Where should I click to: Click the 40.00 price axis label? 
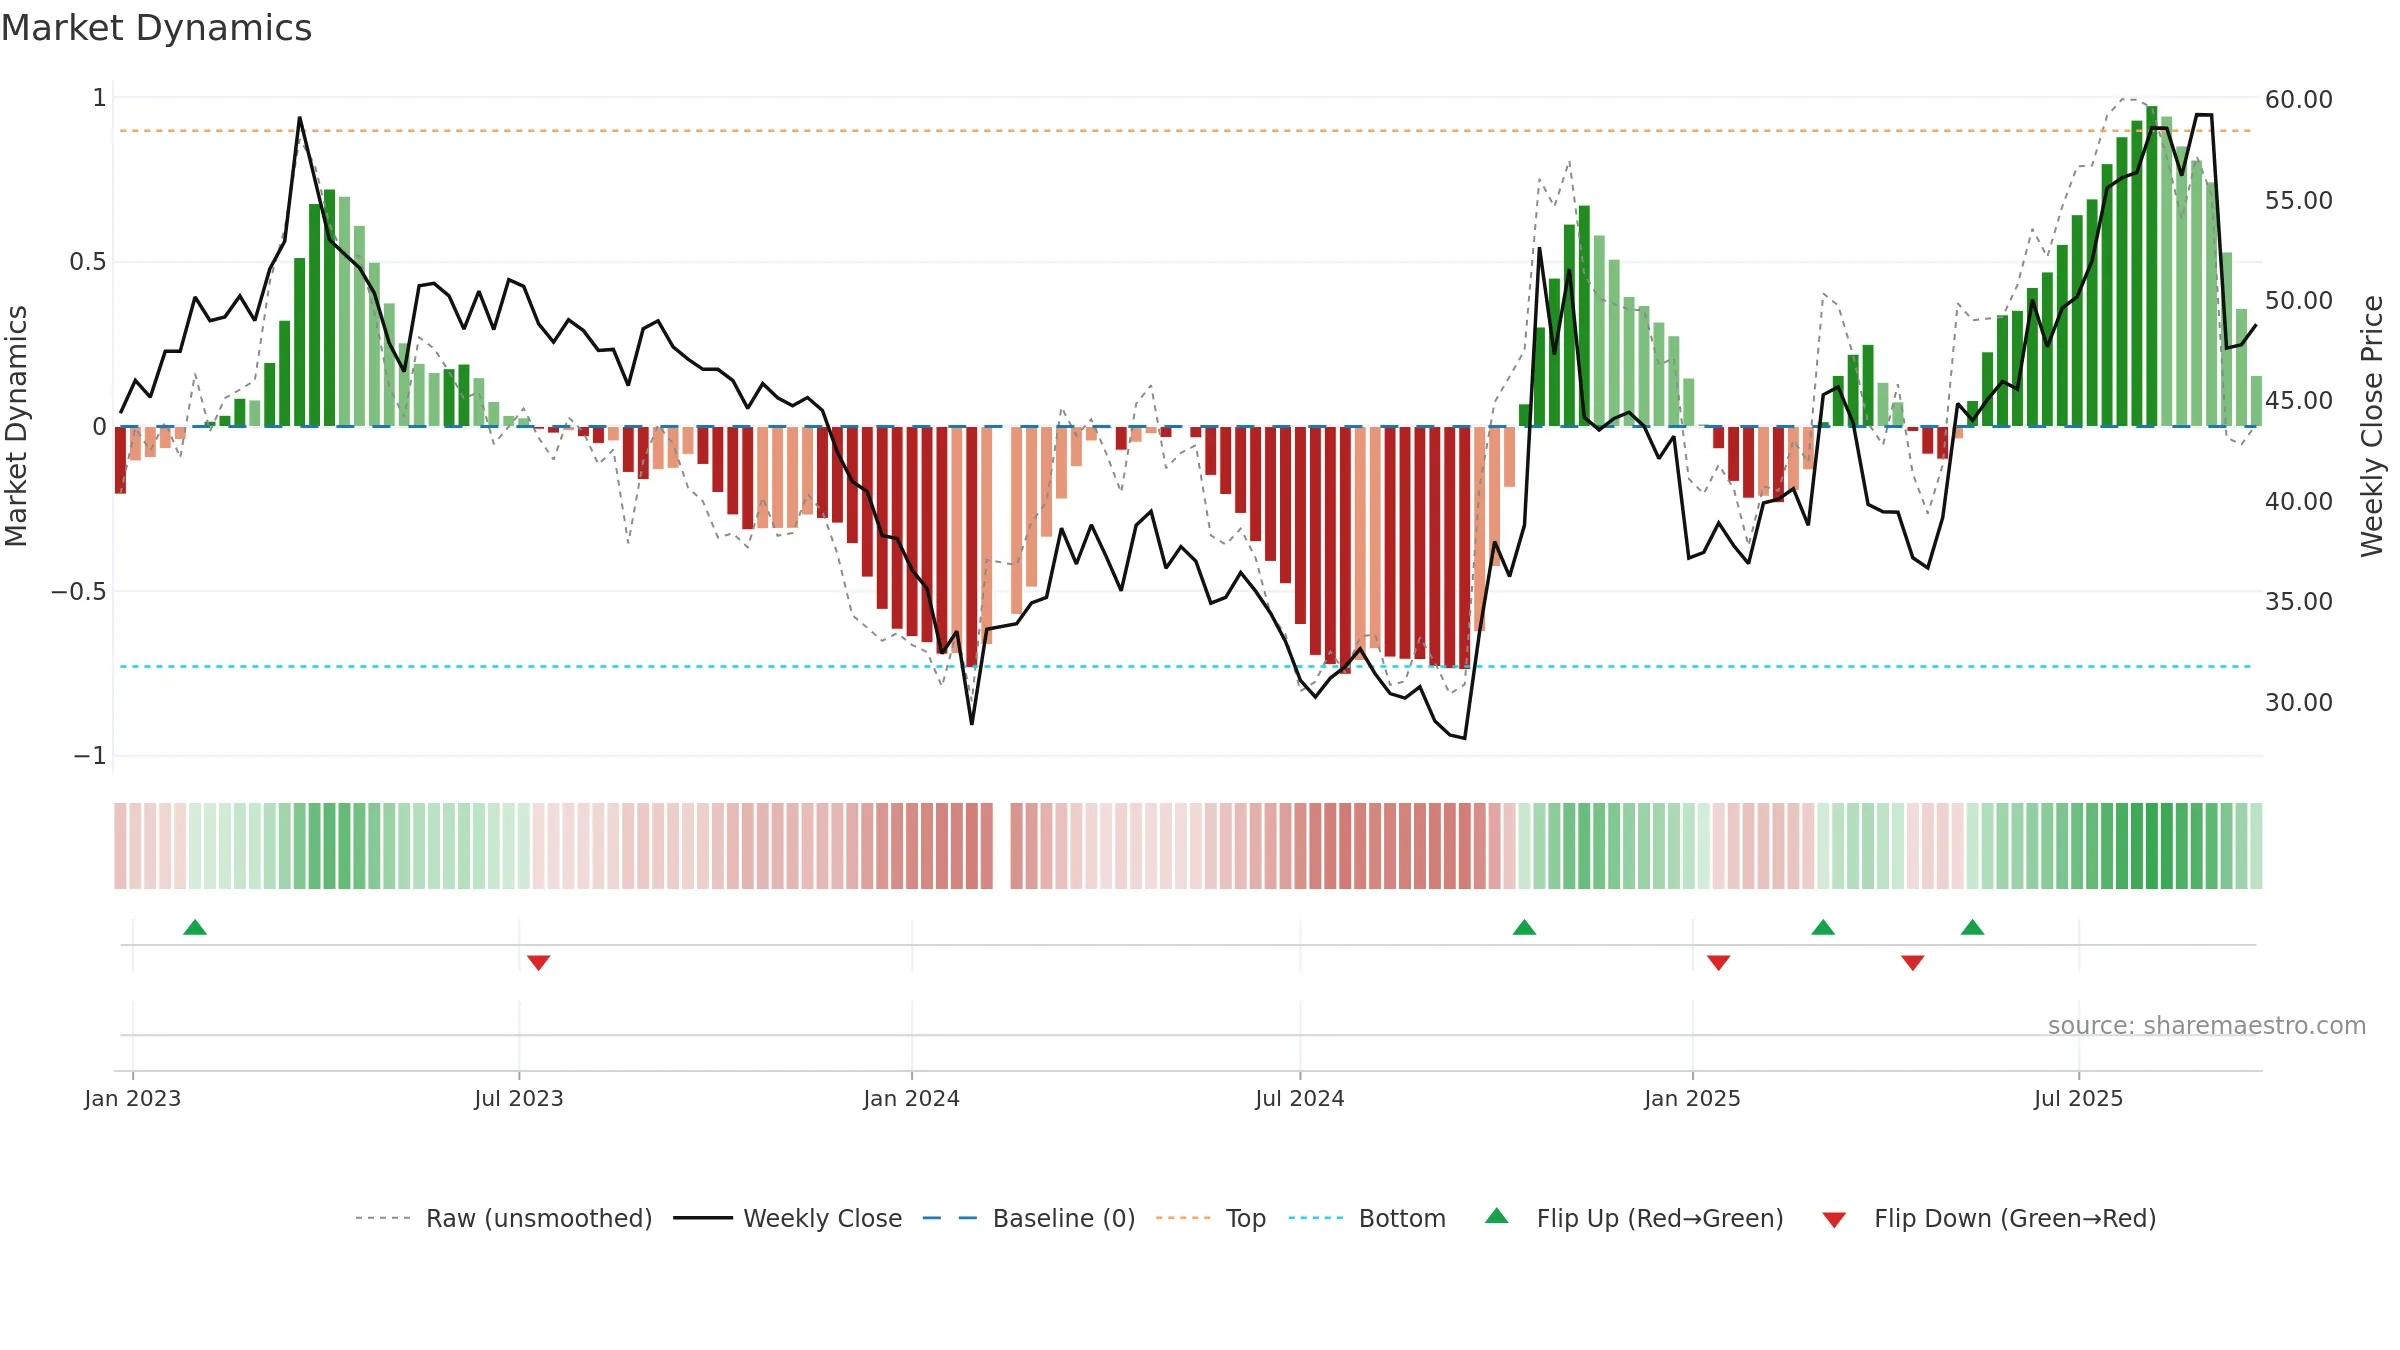point(2299,501)
